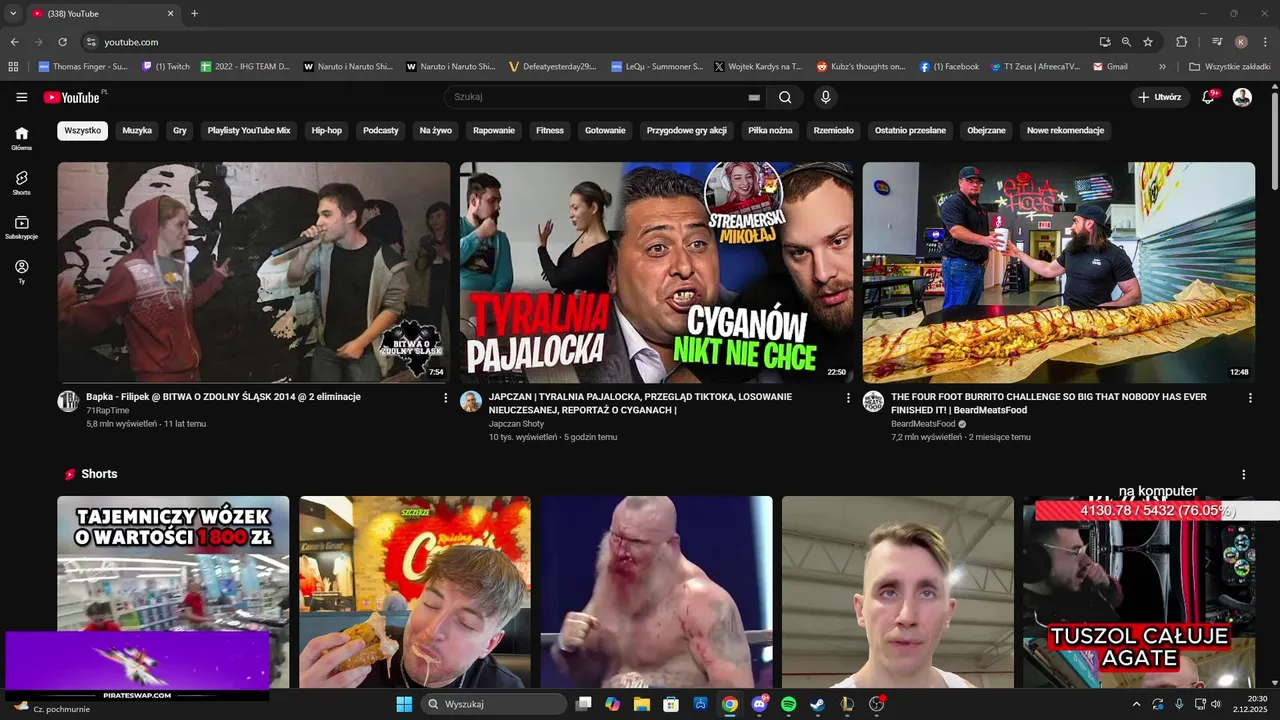Open the BeardMeatsFood channel name link
Image resolution: width=1280 pixels, height=720 pixels.
coord(923,424)
